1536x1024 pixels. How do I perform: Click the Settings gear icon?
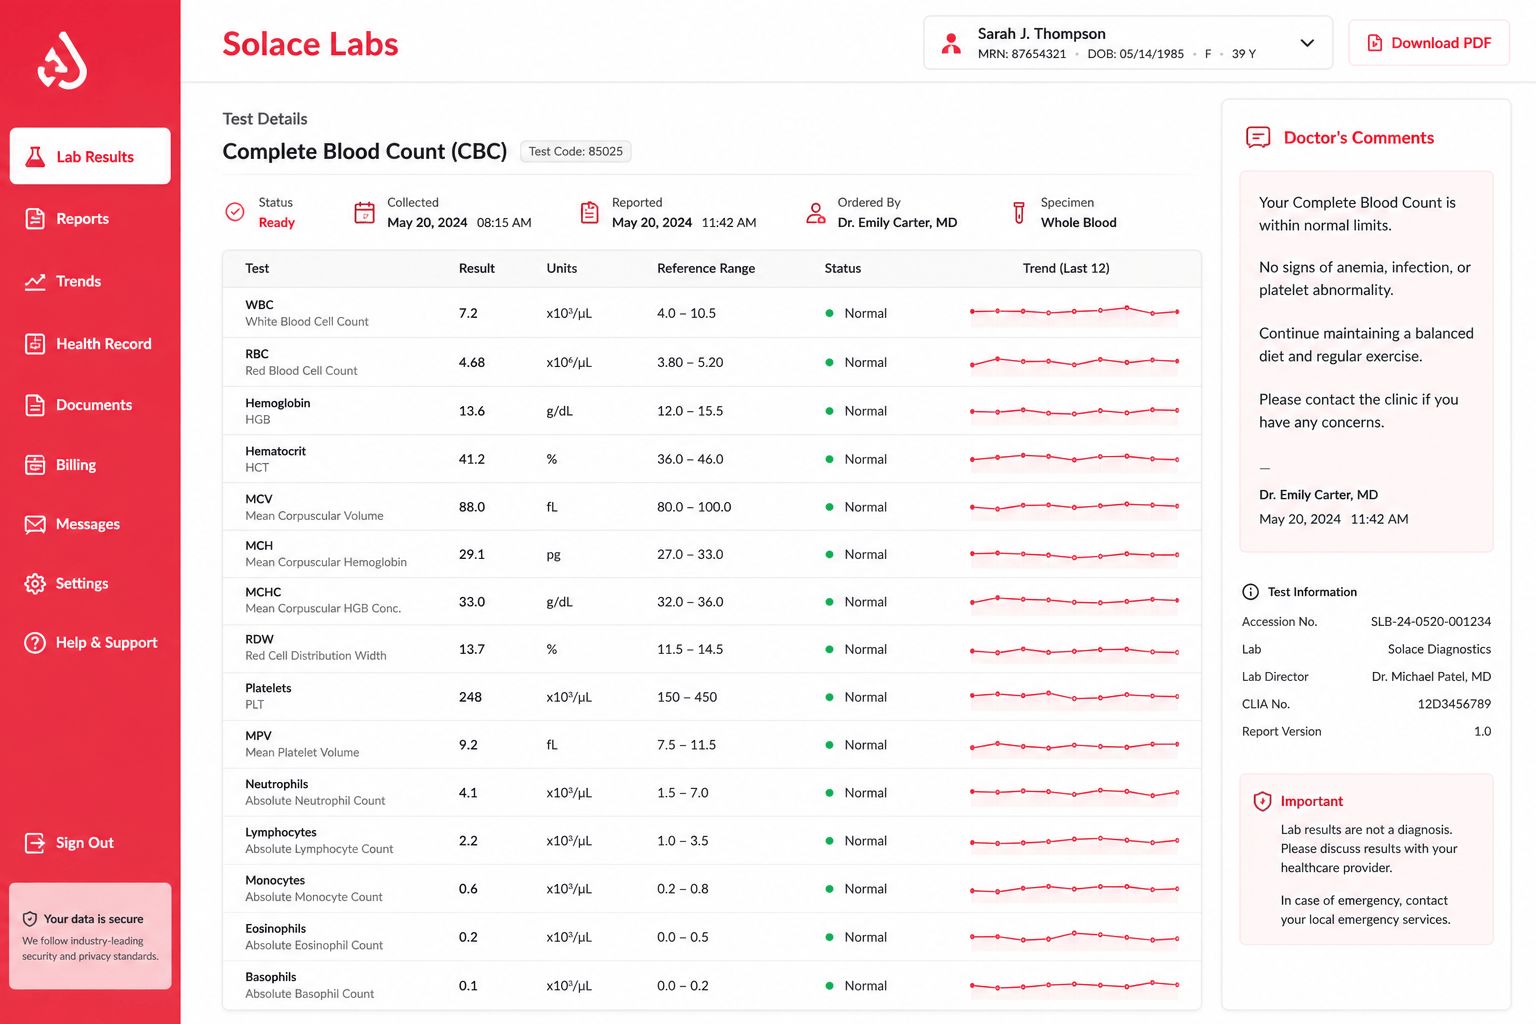(35, 584)
